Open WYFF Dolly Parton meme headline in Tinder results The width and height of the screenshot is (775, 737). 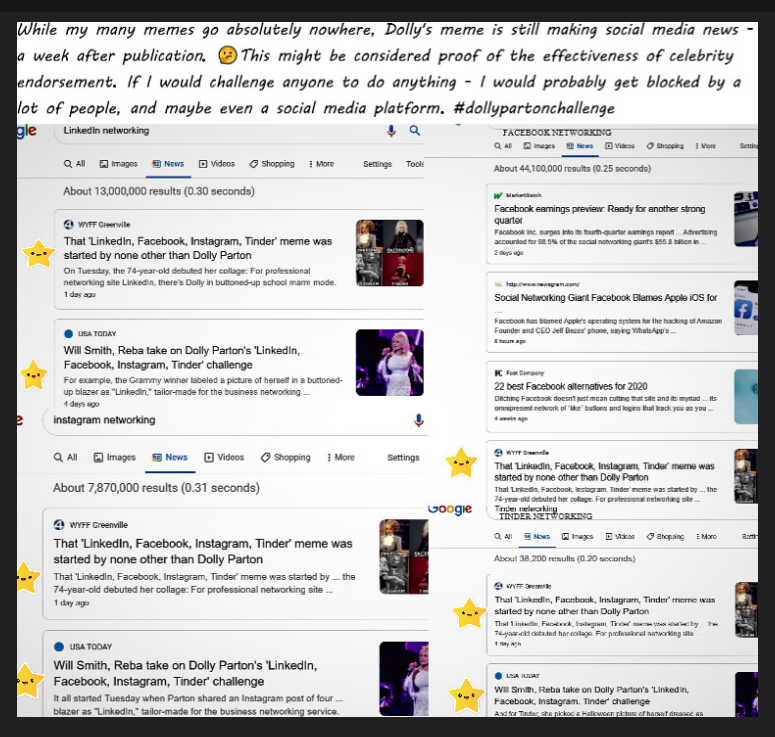pos(605,605)
